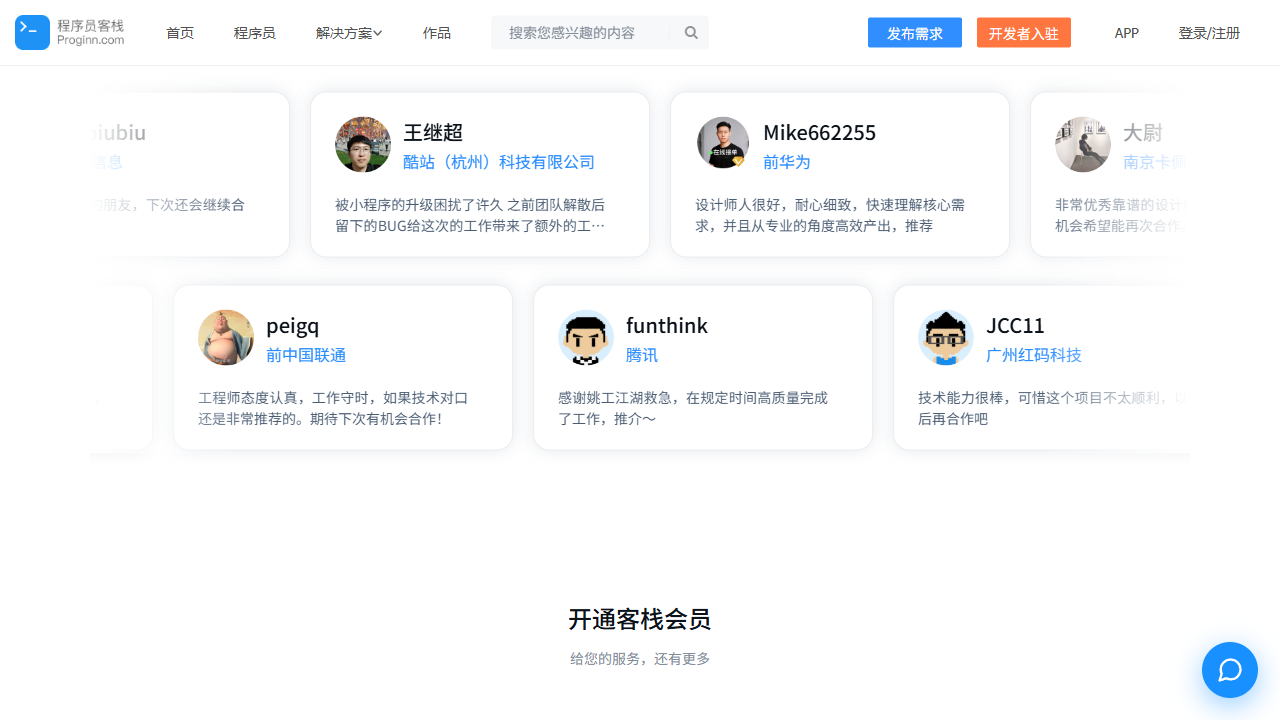Click the name Mike662255
The height and width of the screenshot is (720, 1280).
click(820, 133)
